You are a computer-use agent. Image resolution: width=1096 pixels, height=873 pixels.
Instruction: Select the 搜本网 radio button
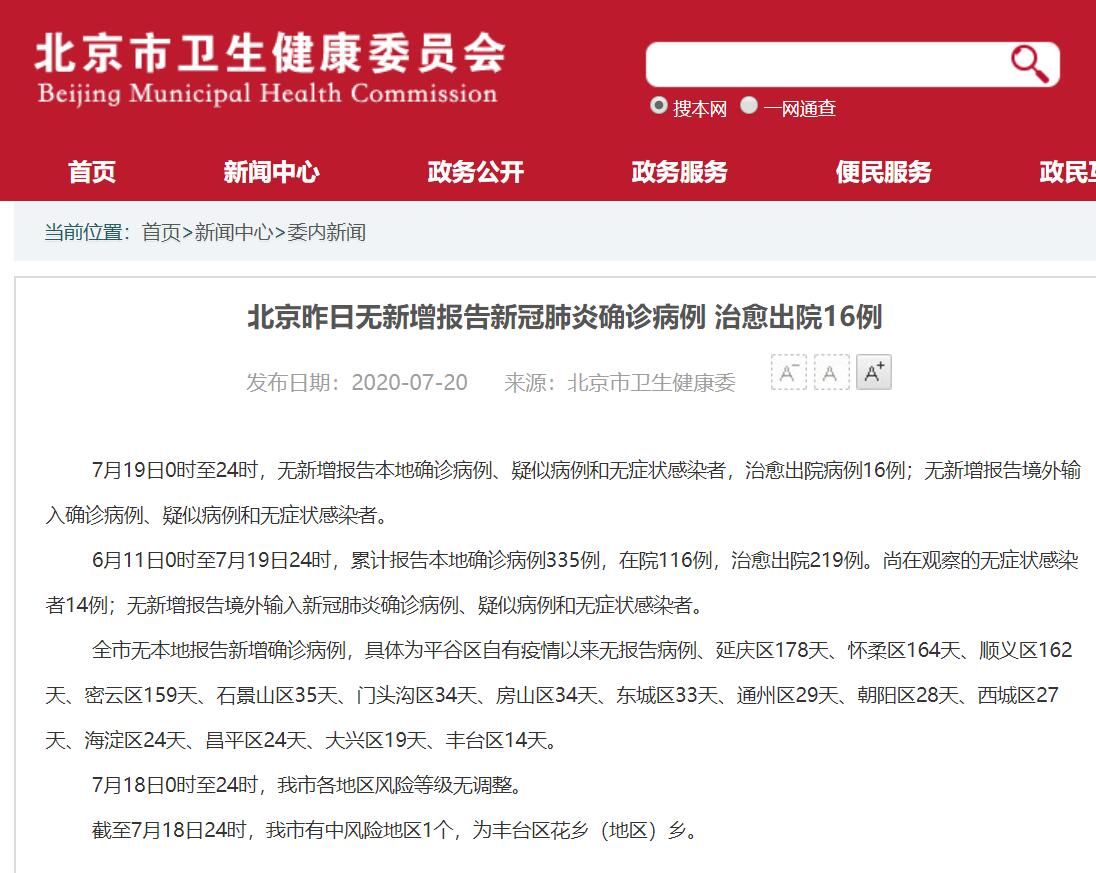coord(659,106)
